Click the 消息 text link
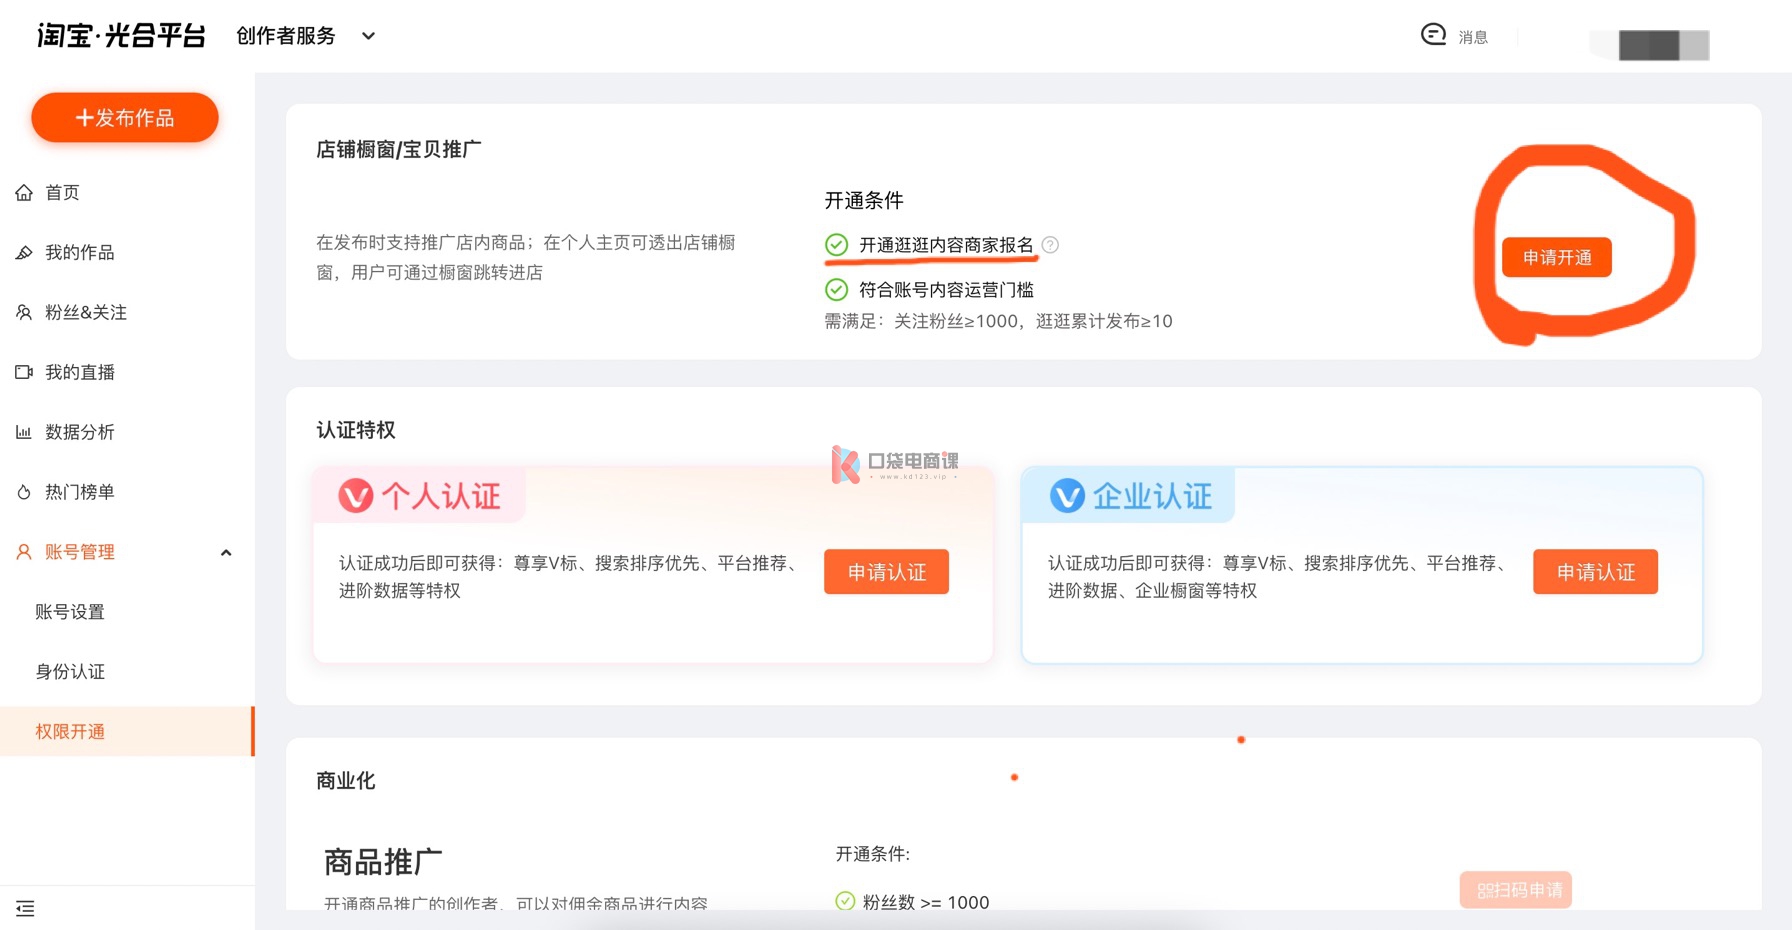The height and width of the screenshot is (930, 1792). point(1473,37)
